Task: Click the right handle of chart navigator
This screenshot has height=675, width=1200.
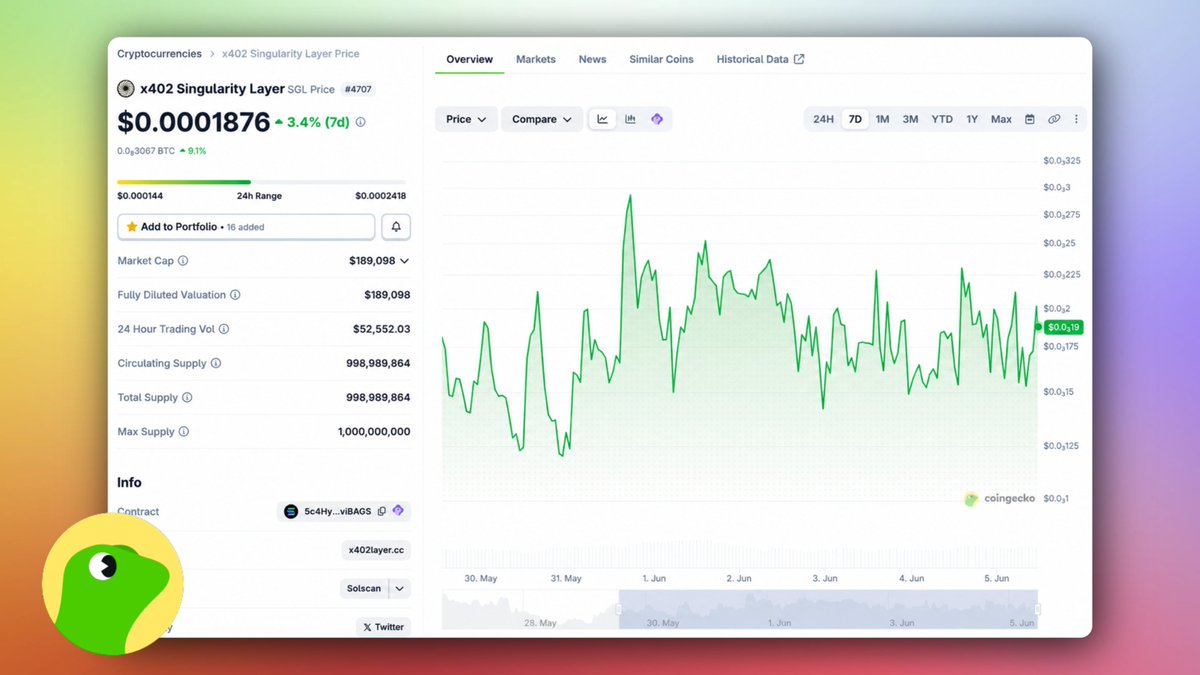Action: [1037, 609]
